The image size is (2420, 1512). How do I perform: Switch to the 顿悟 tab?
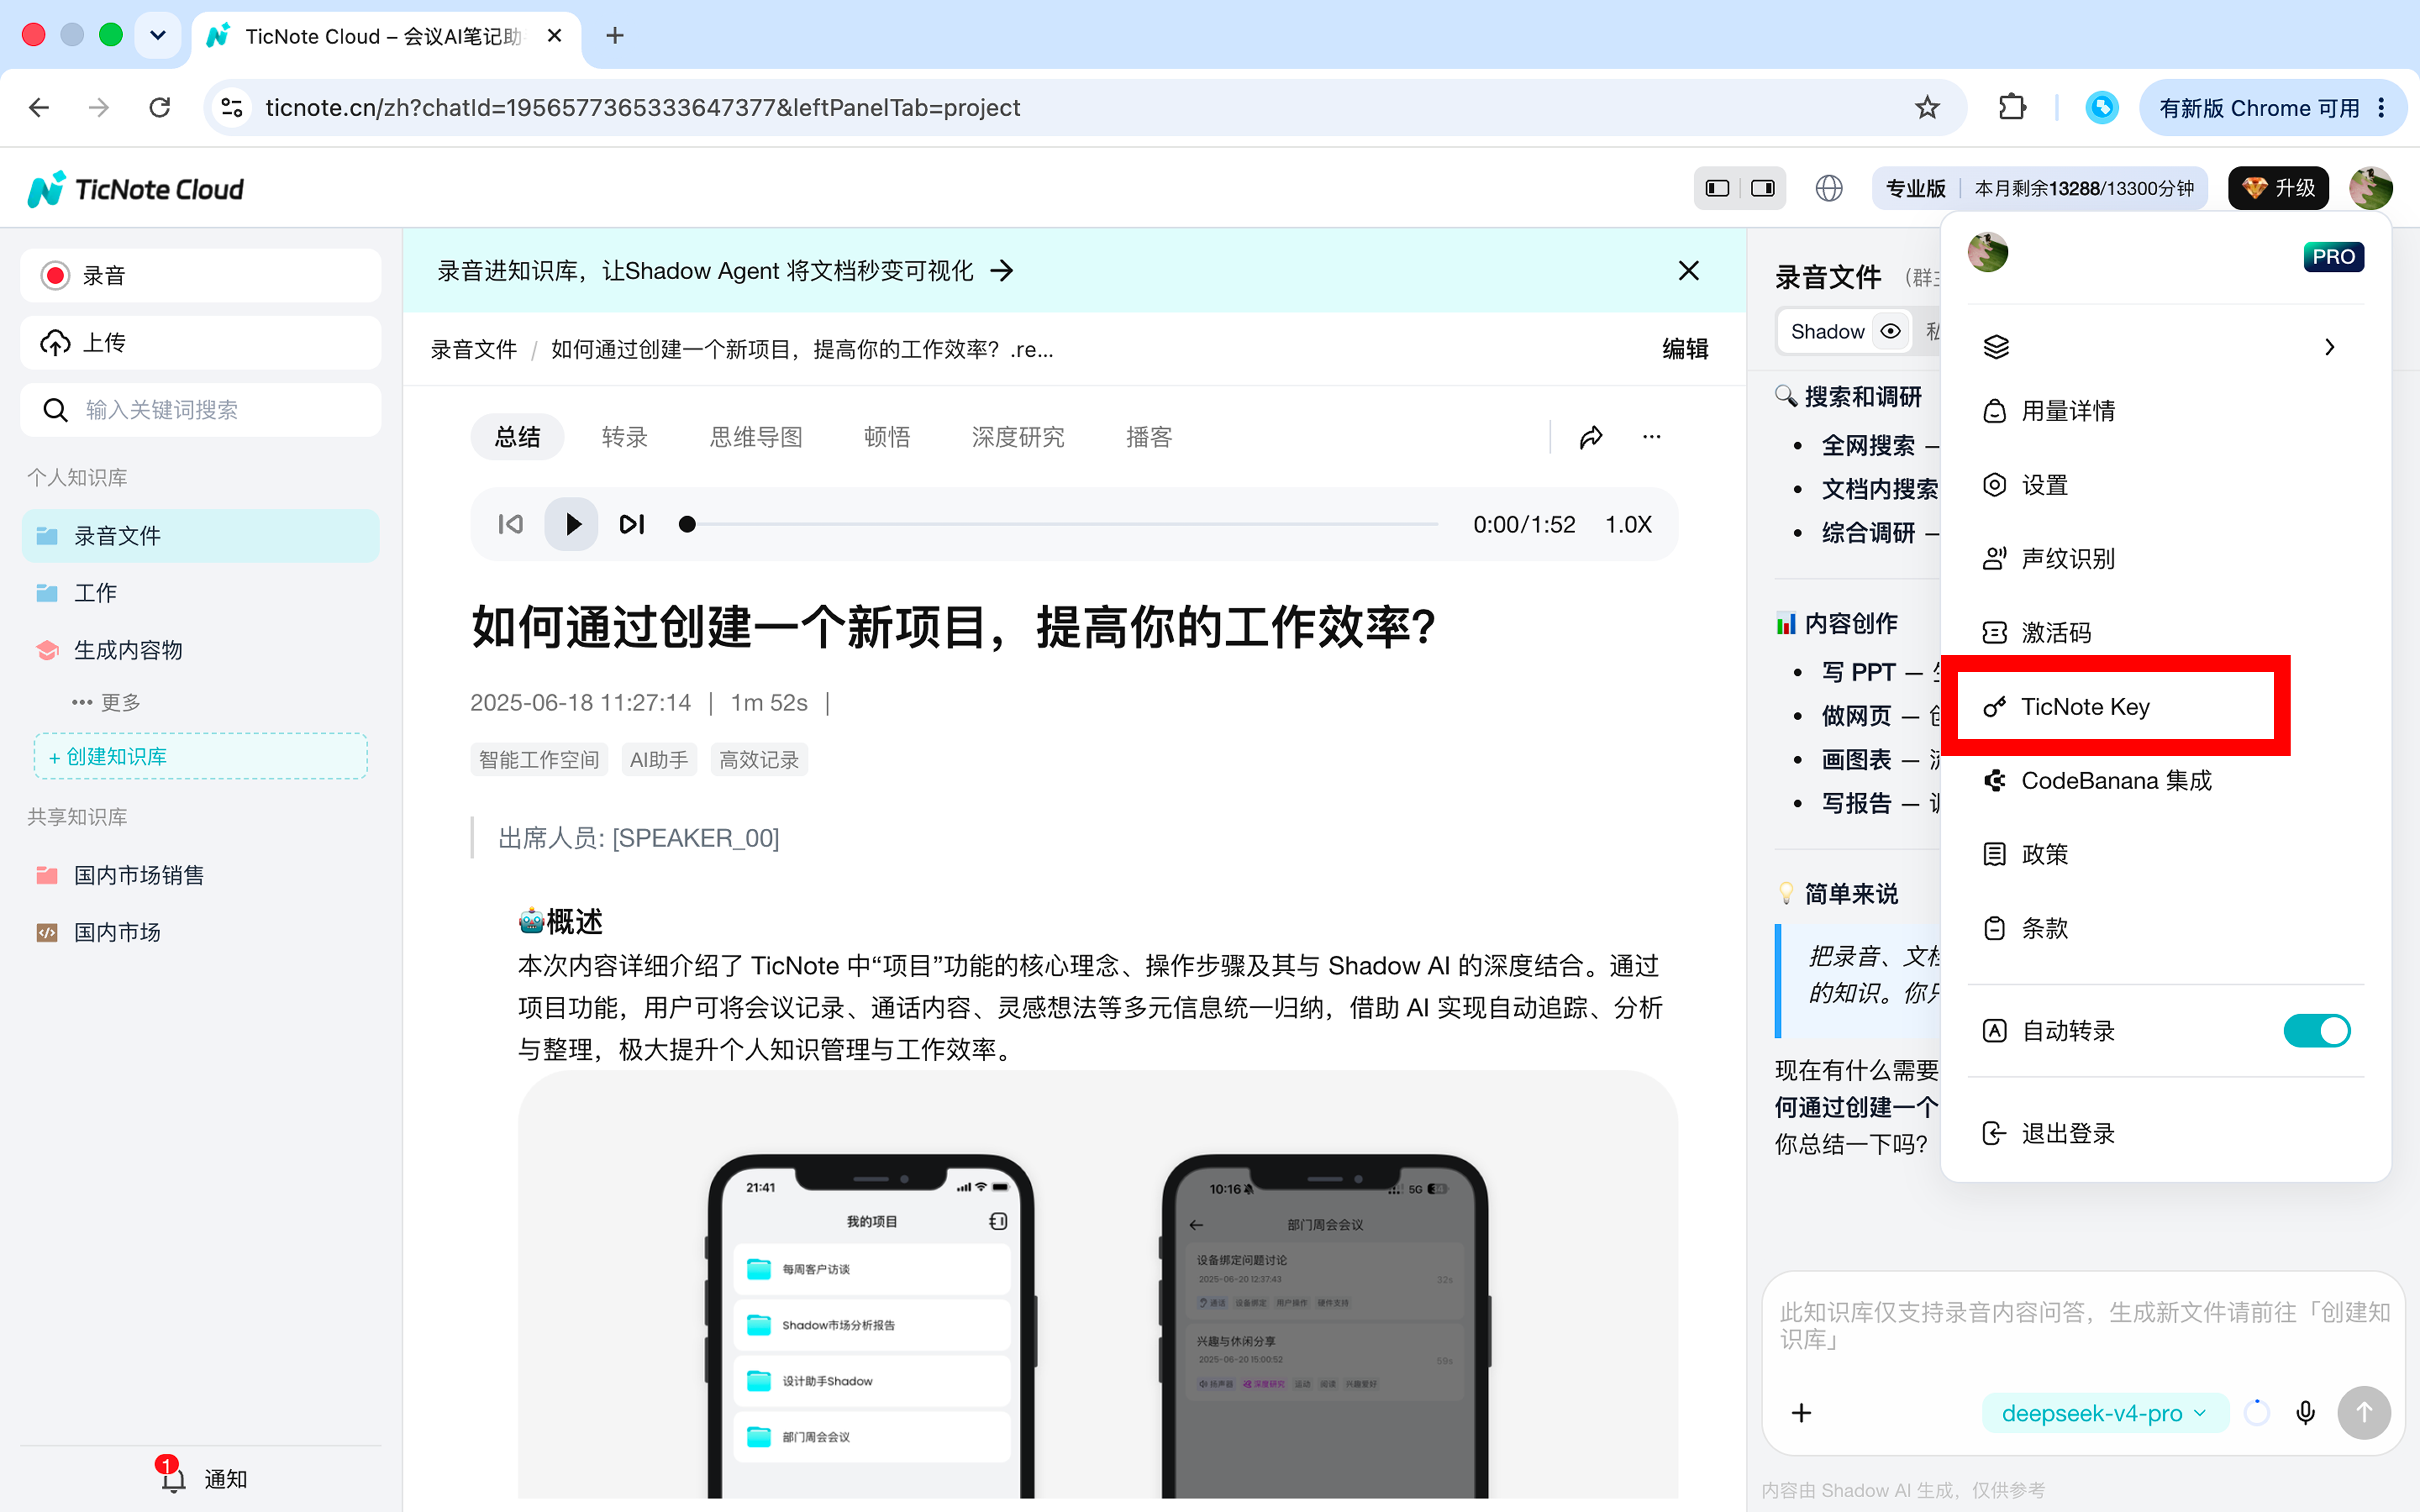point(887,437)
